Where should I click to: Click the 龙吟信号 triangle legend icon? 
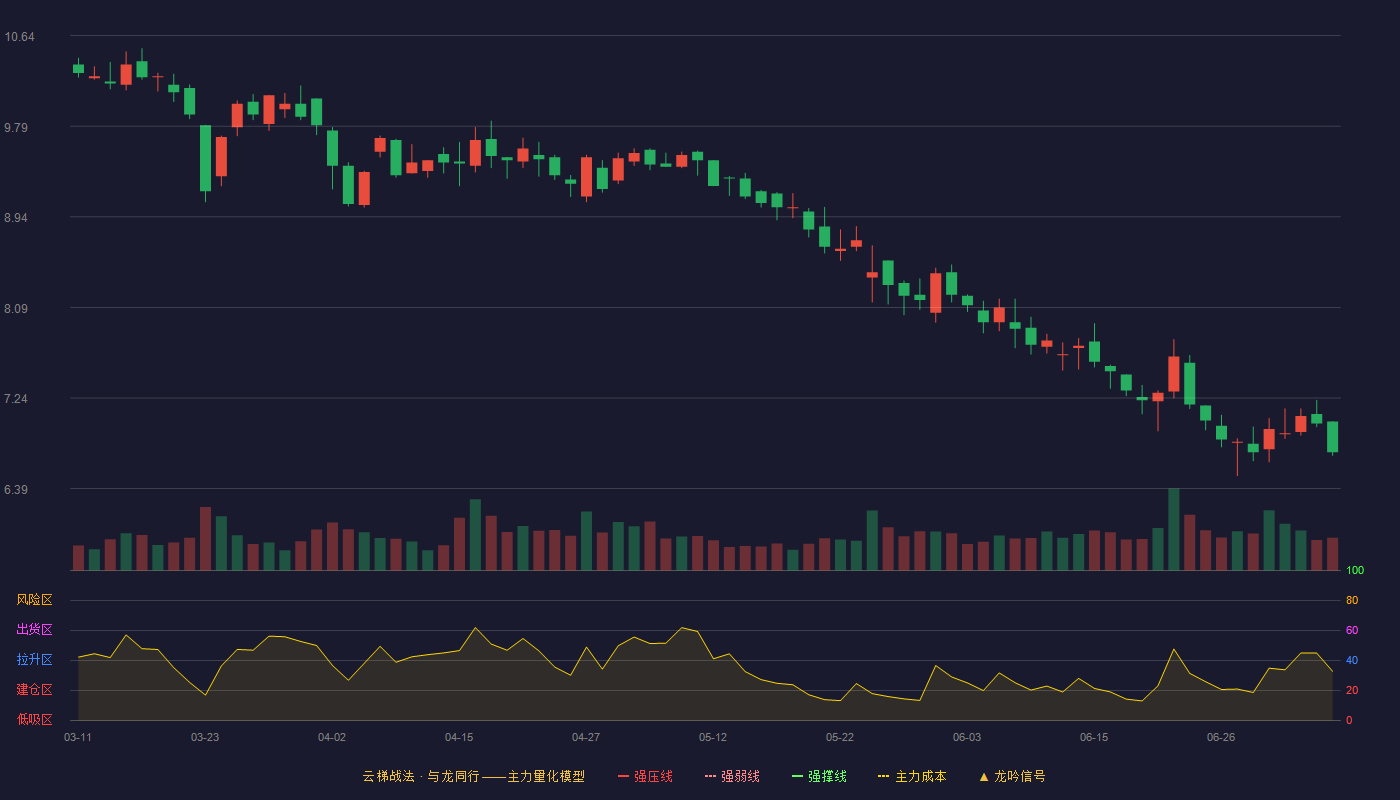(x=984, y=776)
